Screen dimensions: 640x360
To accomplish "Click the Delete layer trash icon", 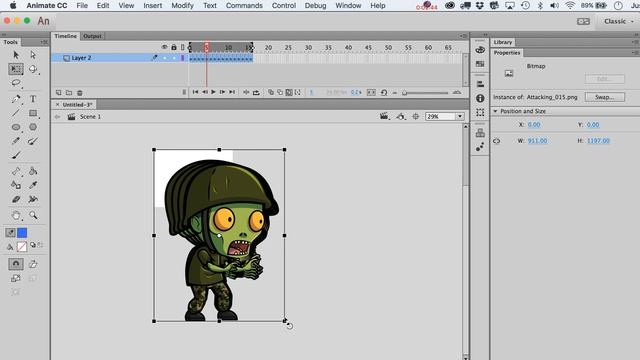I will [80, 93].
